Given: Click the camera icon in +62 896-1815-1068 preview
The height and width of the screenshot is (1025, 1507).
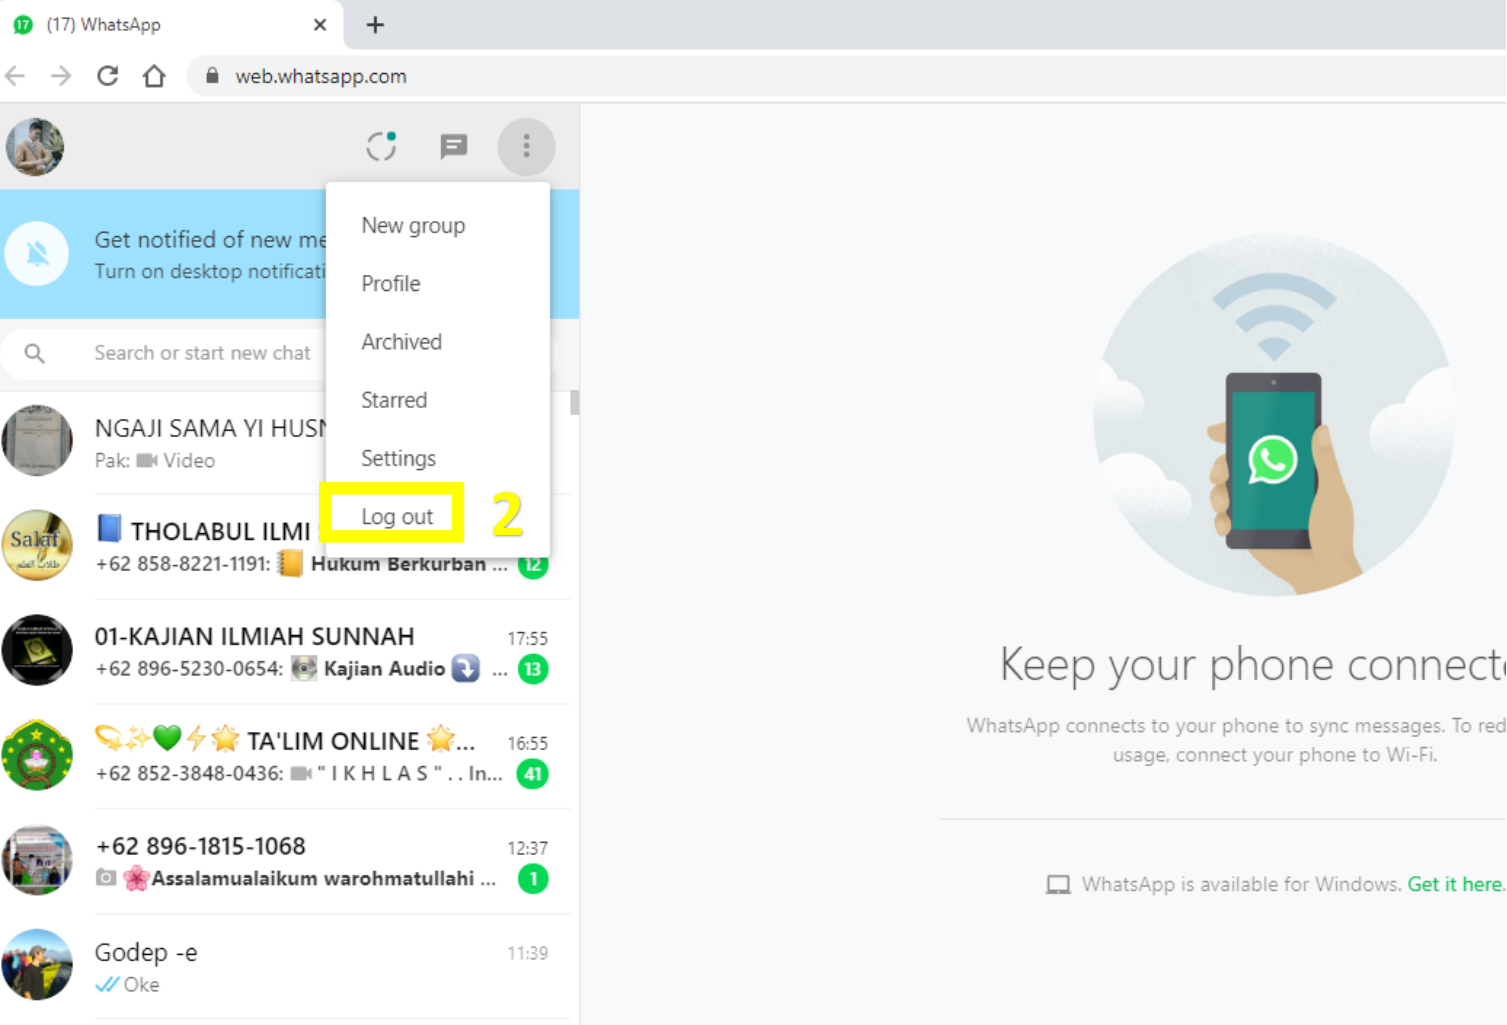Looking at the screenshot, I should coord(106,878).
